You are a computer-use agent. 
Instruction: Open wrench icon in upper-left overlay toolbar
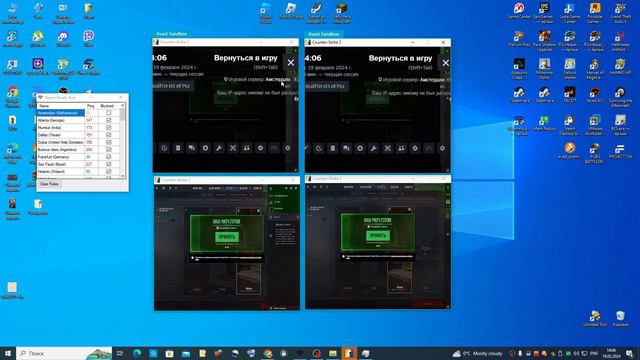219,148
